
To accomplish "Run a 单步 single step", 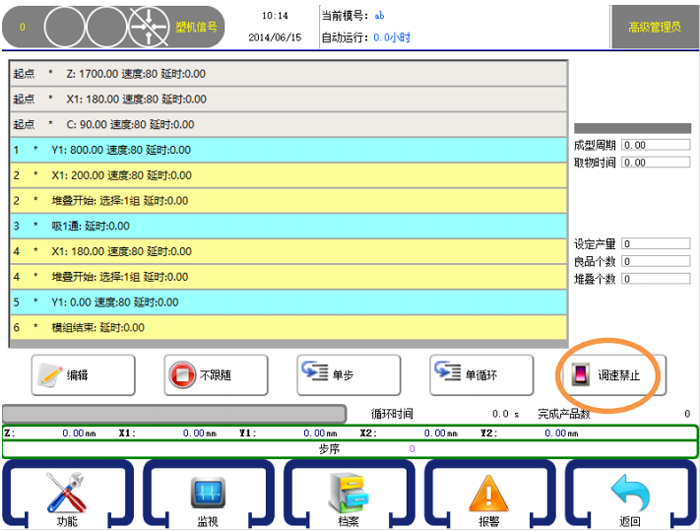I will 348,375.
